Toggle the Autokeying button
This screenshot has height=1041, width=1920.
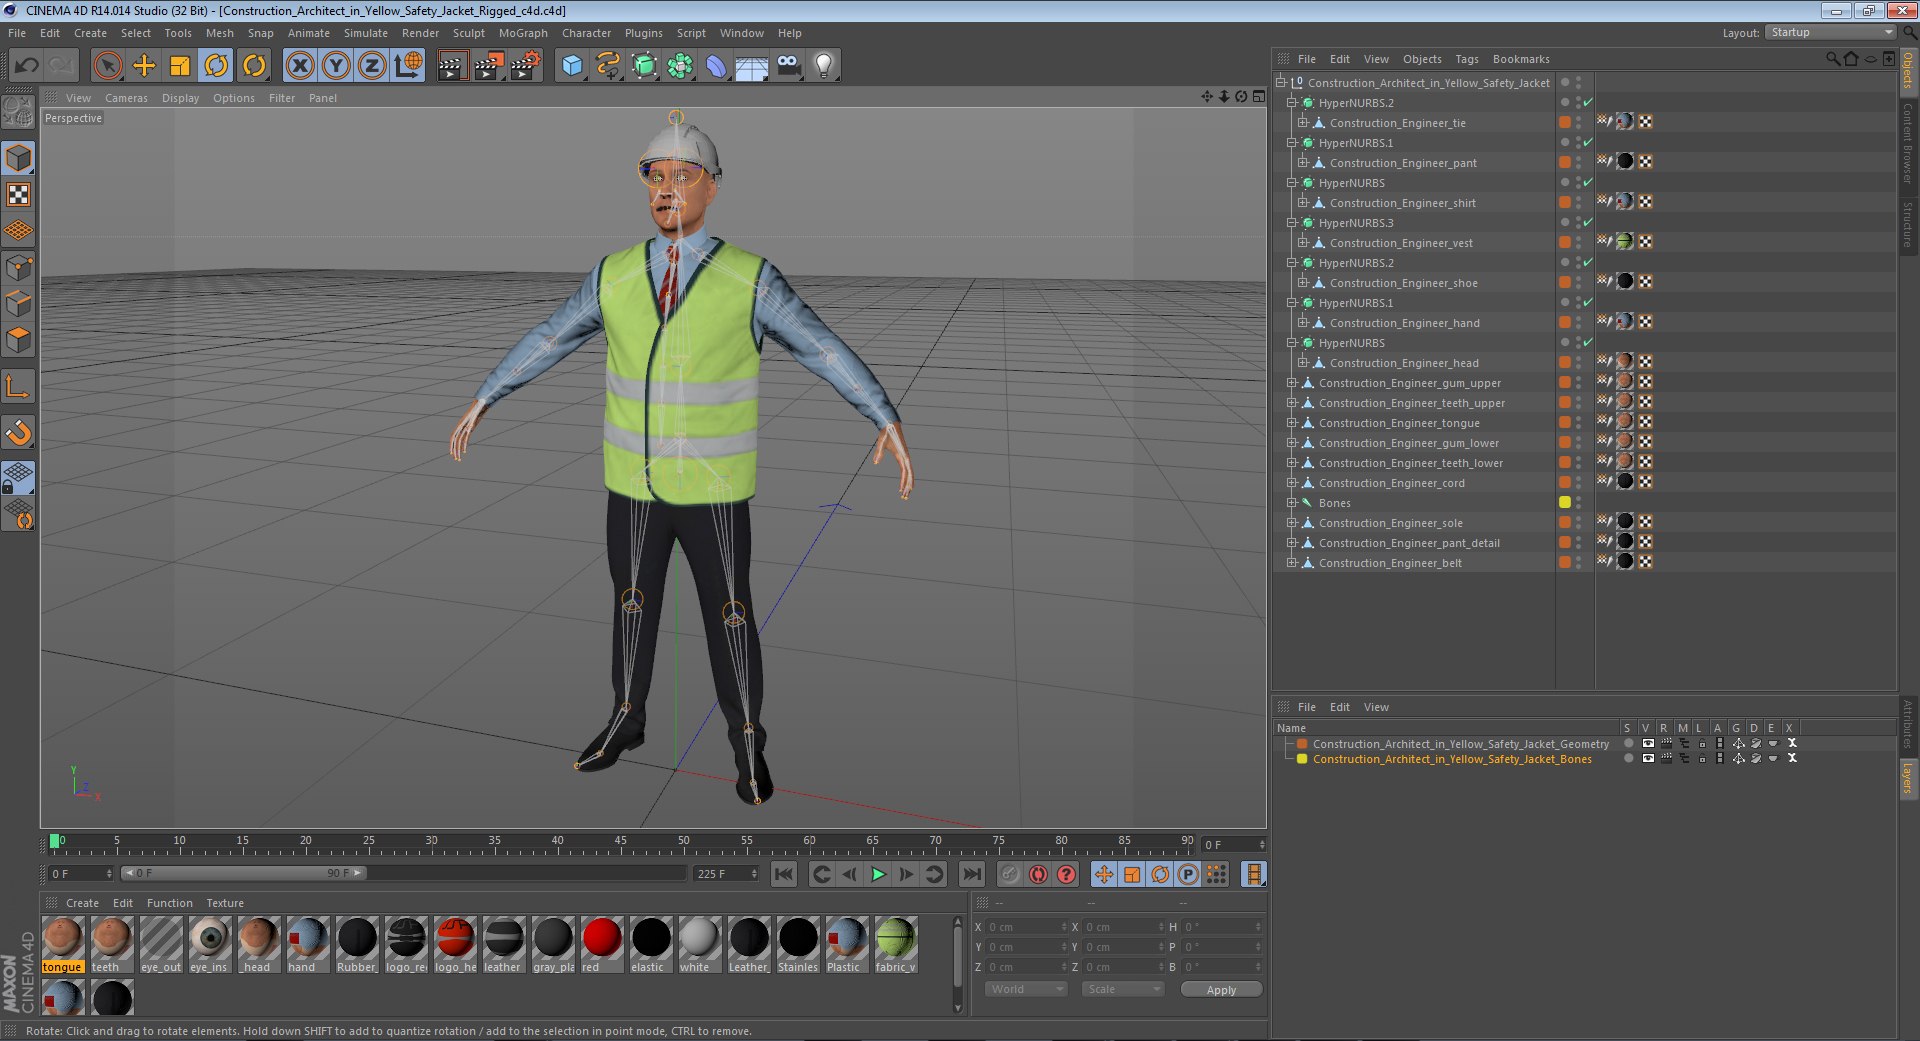(x=1038, y=874)
